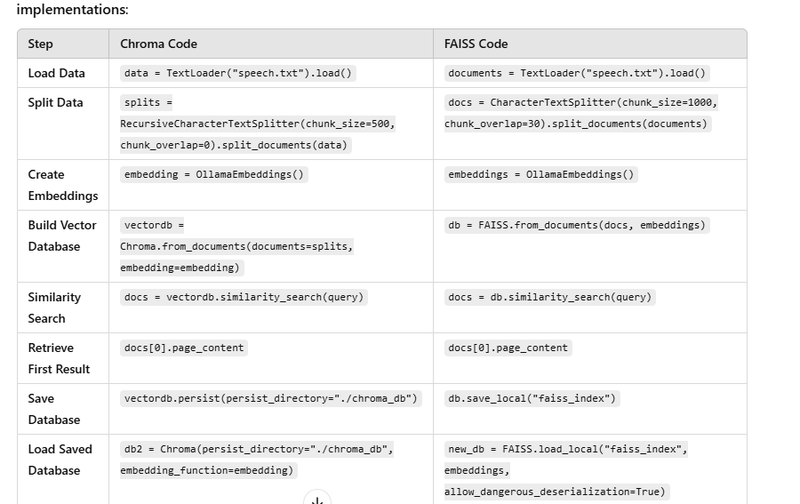Click the Build Vector Database row label
Viewport: 800px width, 504px height.
62,236
